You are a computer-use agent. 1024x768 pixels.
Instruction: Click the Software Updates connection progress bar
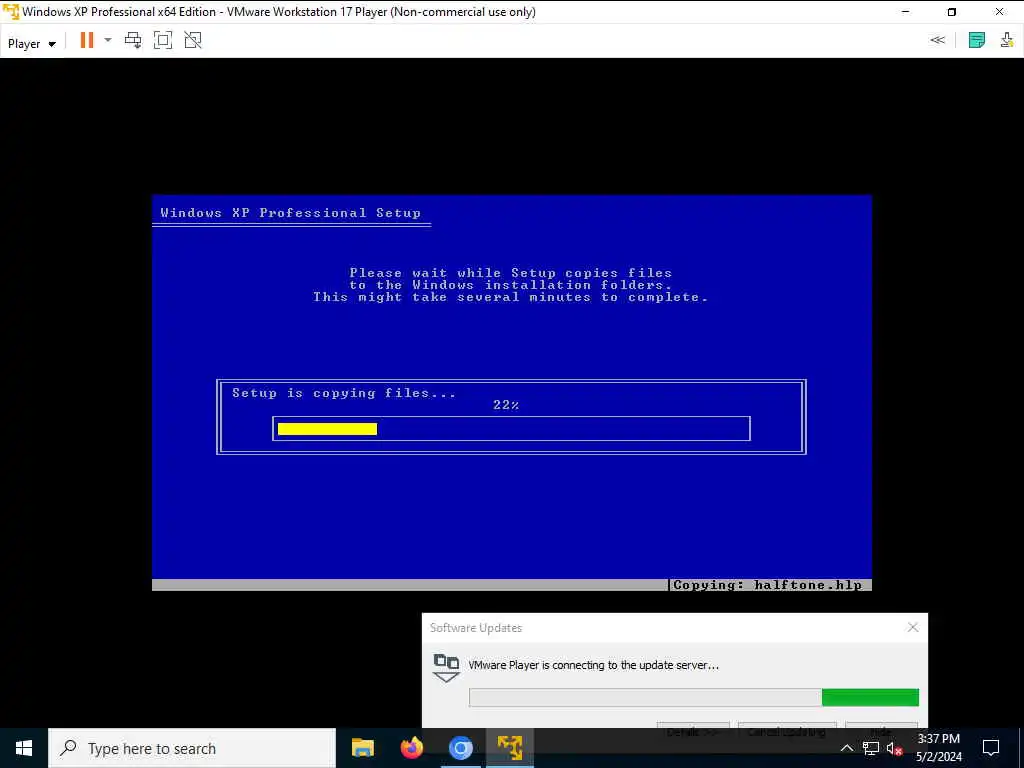[x=694, y=697]
